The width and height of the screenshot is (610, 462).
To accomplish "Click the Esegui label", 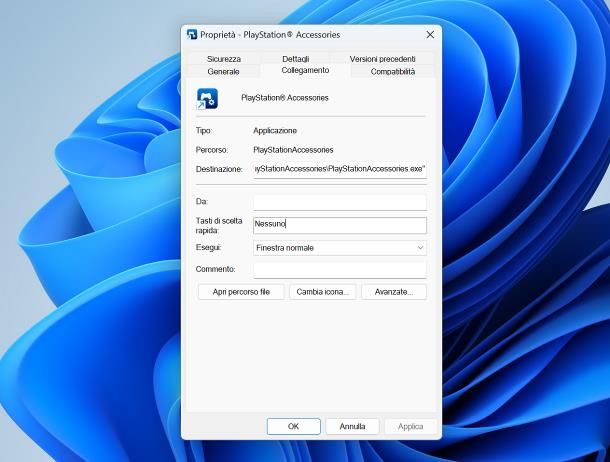I will coord(208,247).
